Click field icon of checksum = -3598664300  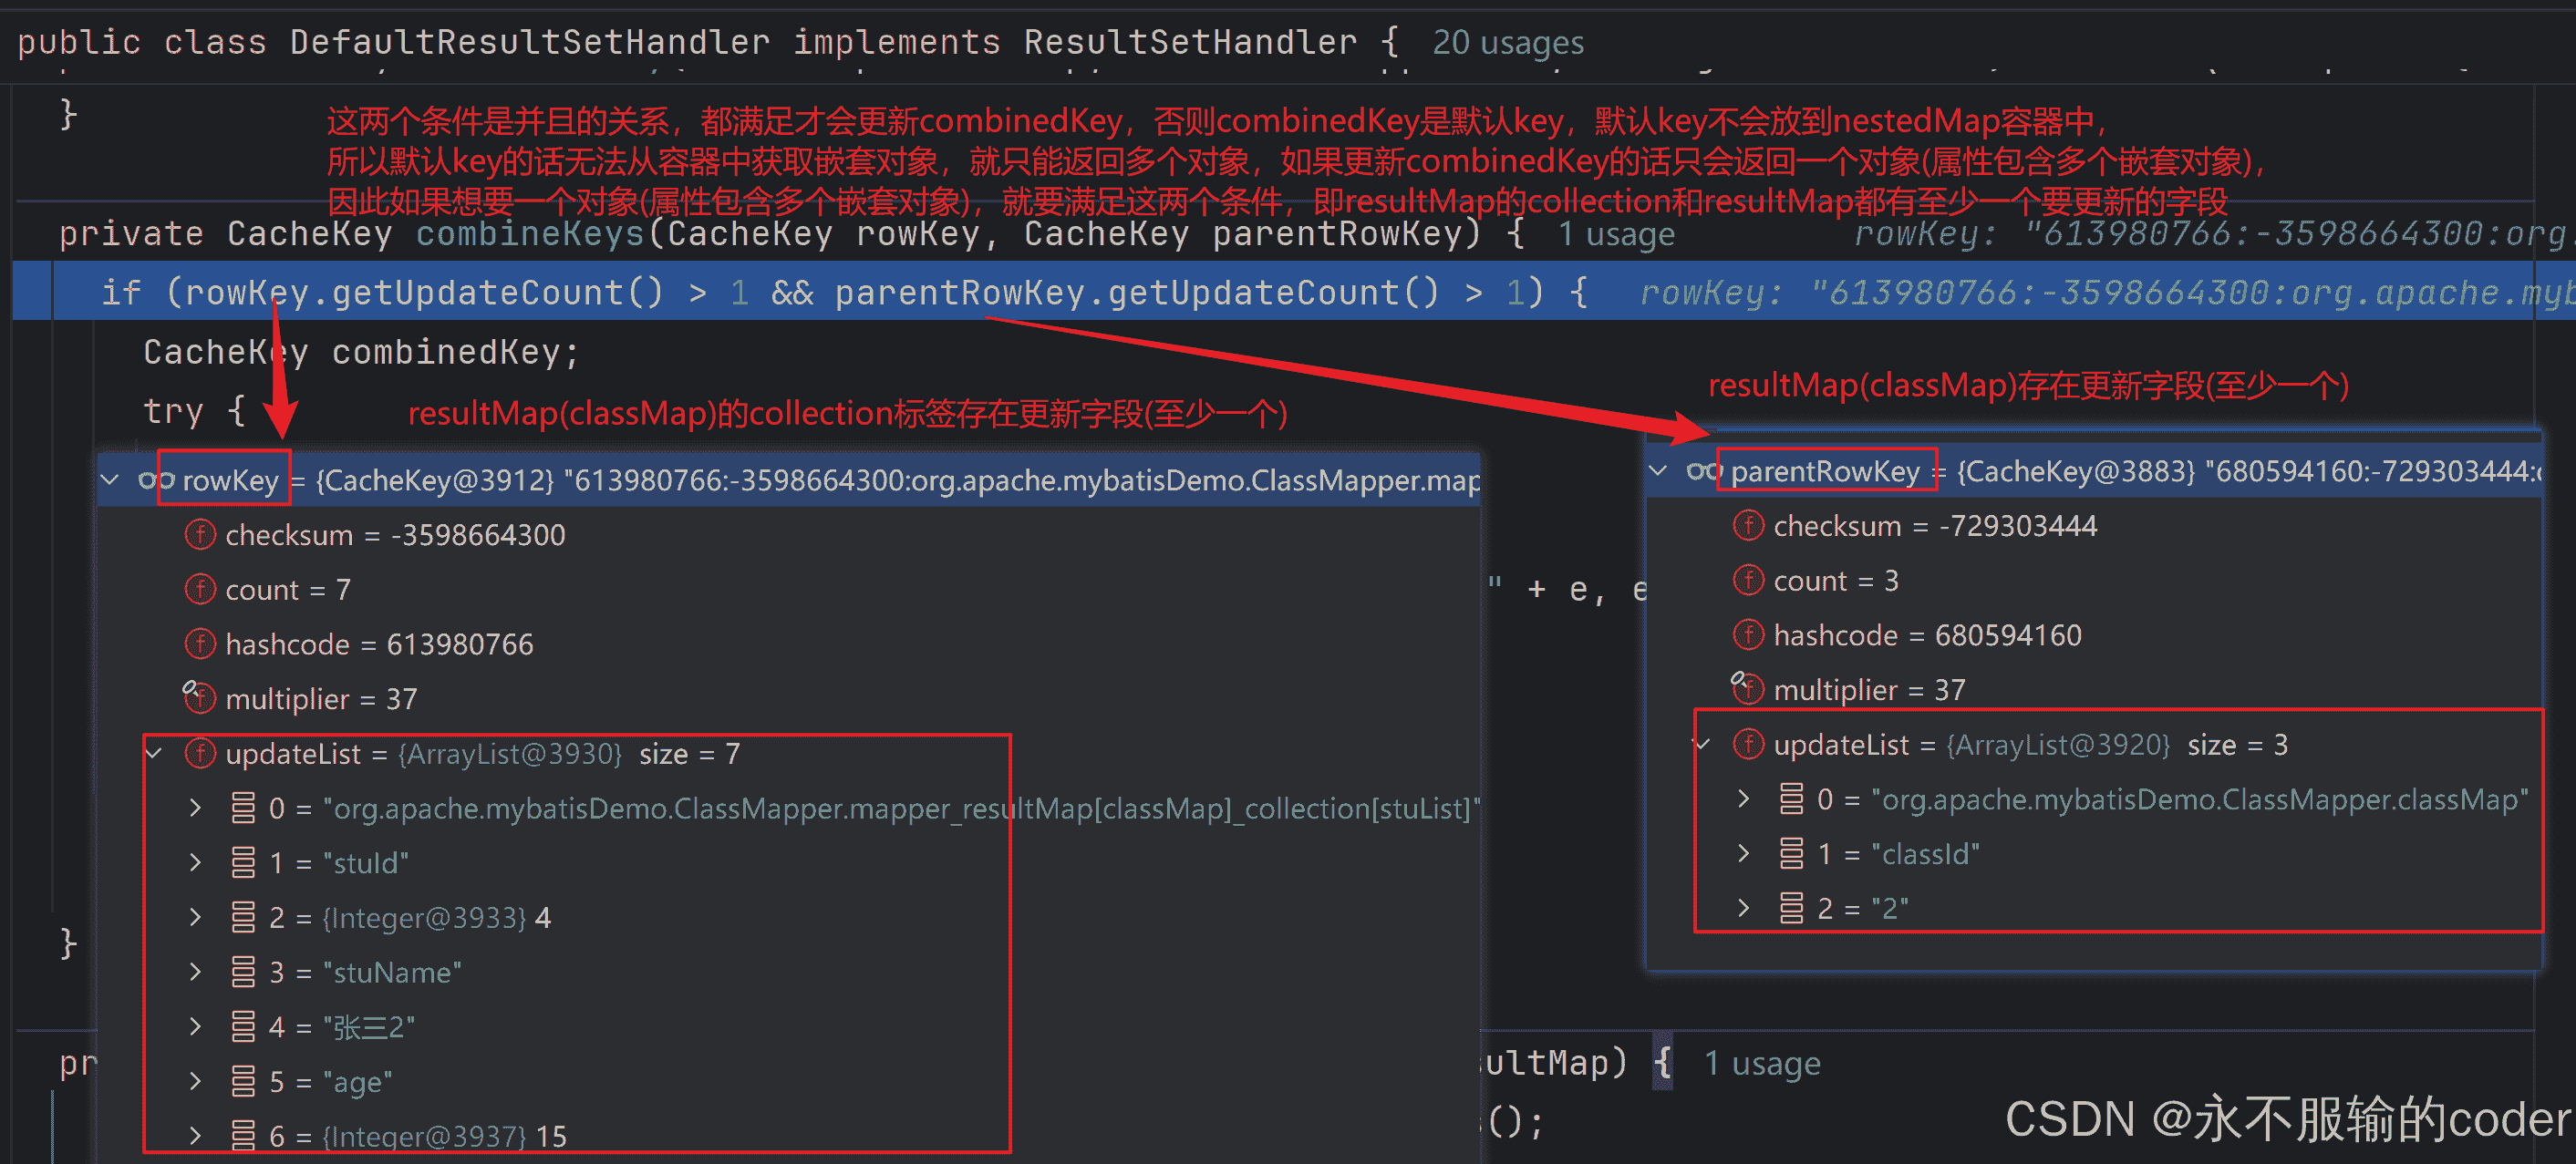click(200, 535)
